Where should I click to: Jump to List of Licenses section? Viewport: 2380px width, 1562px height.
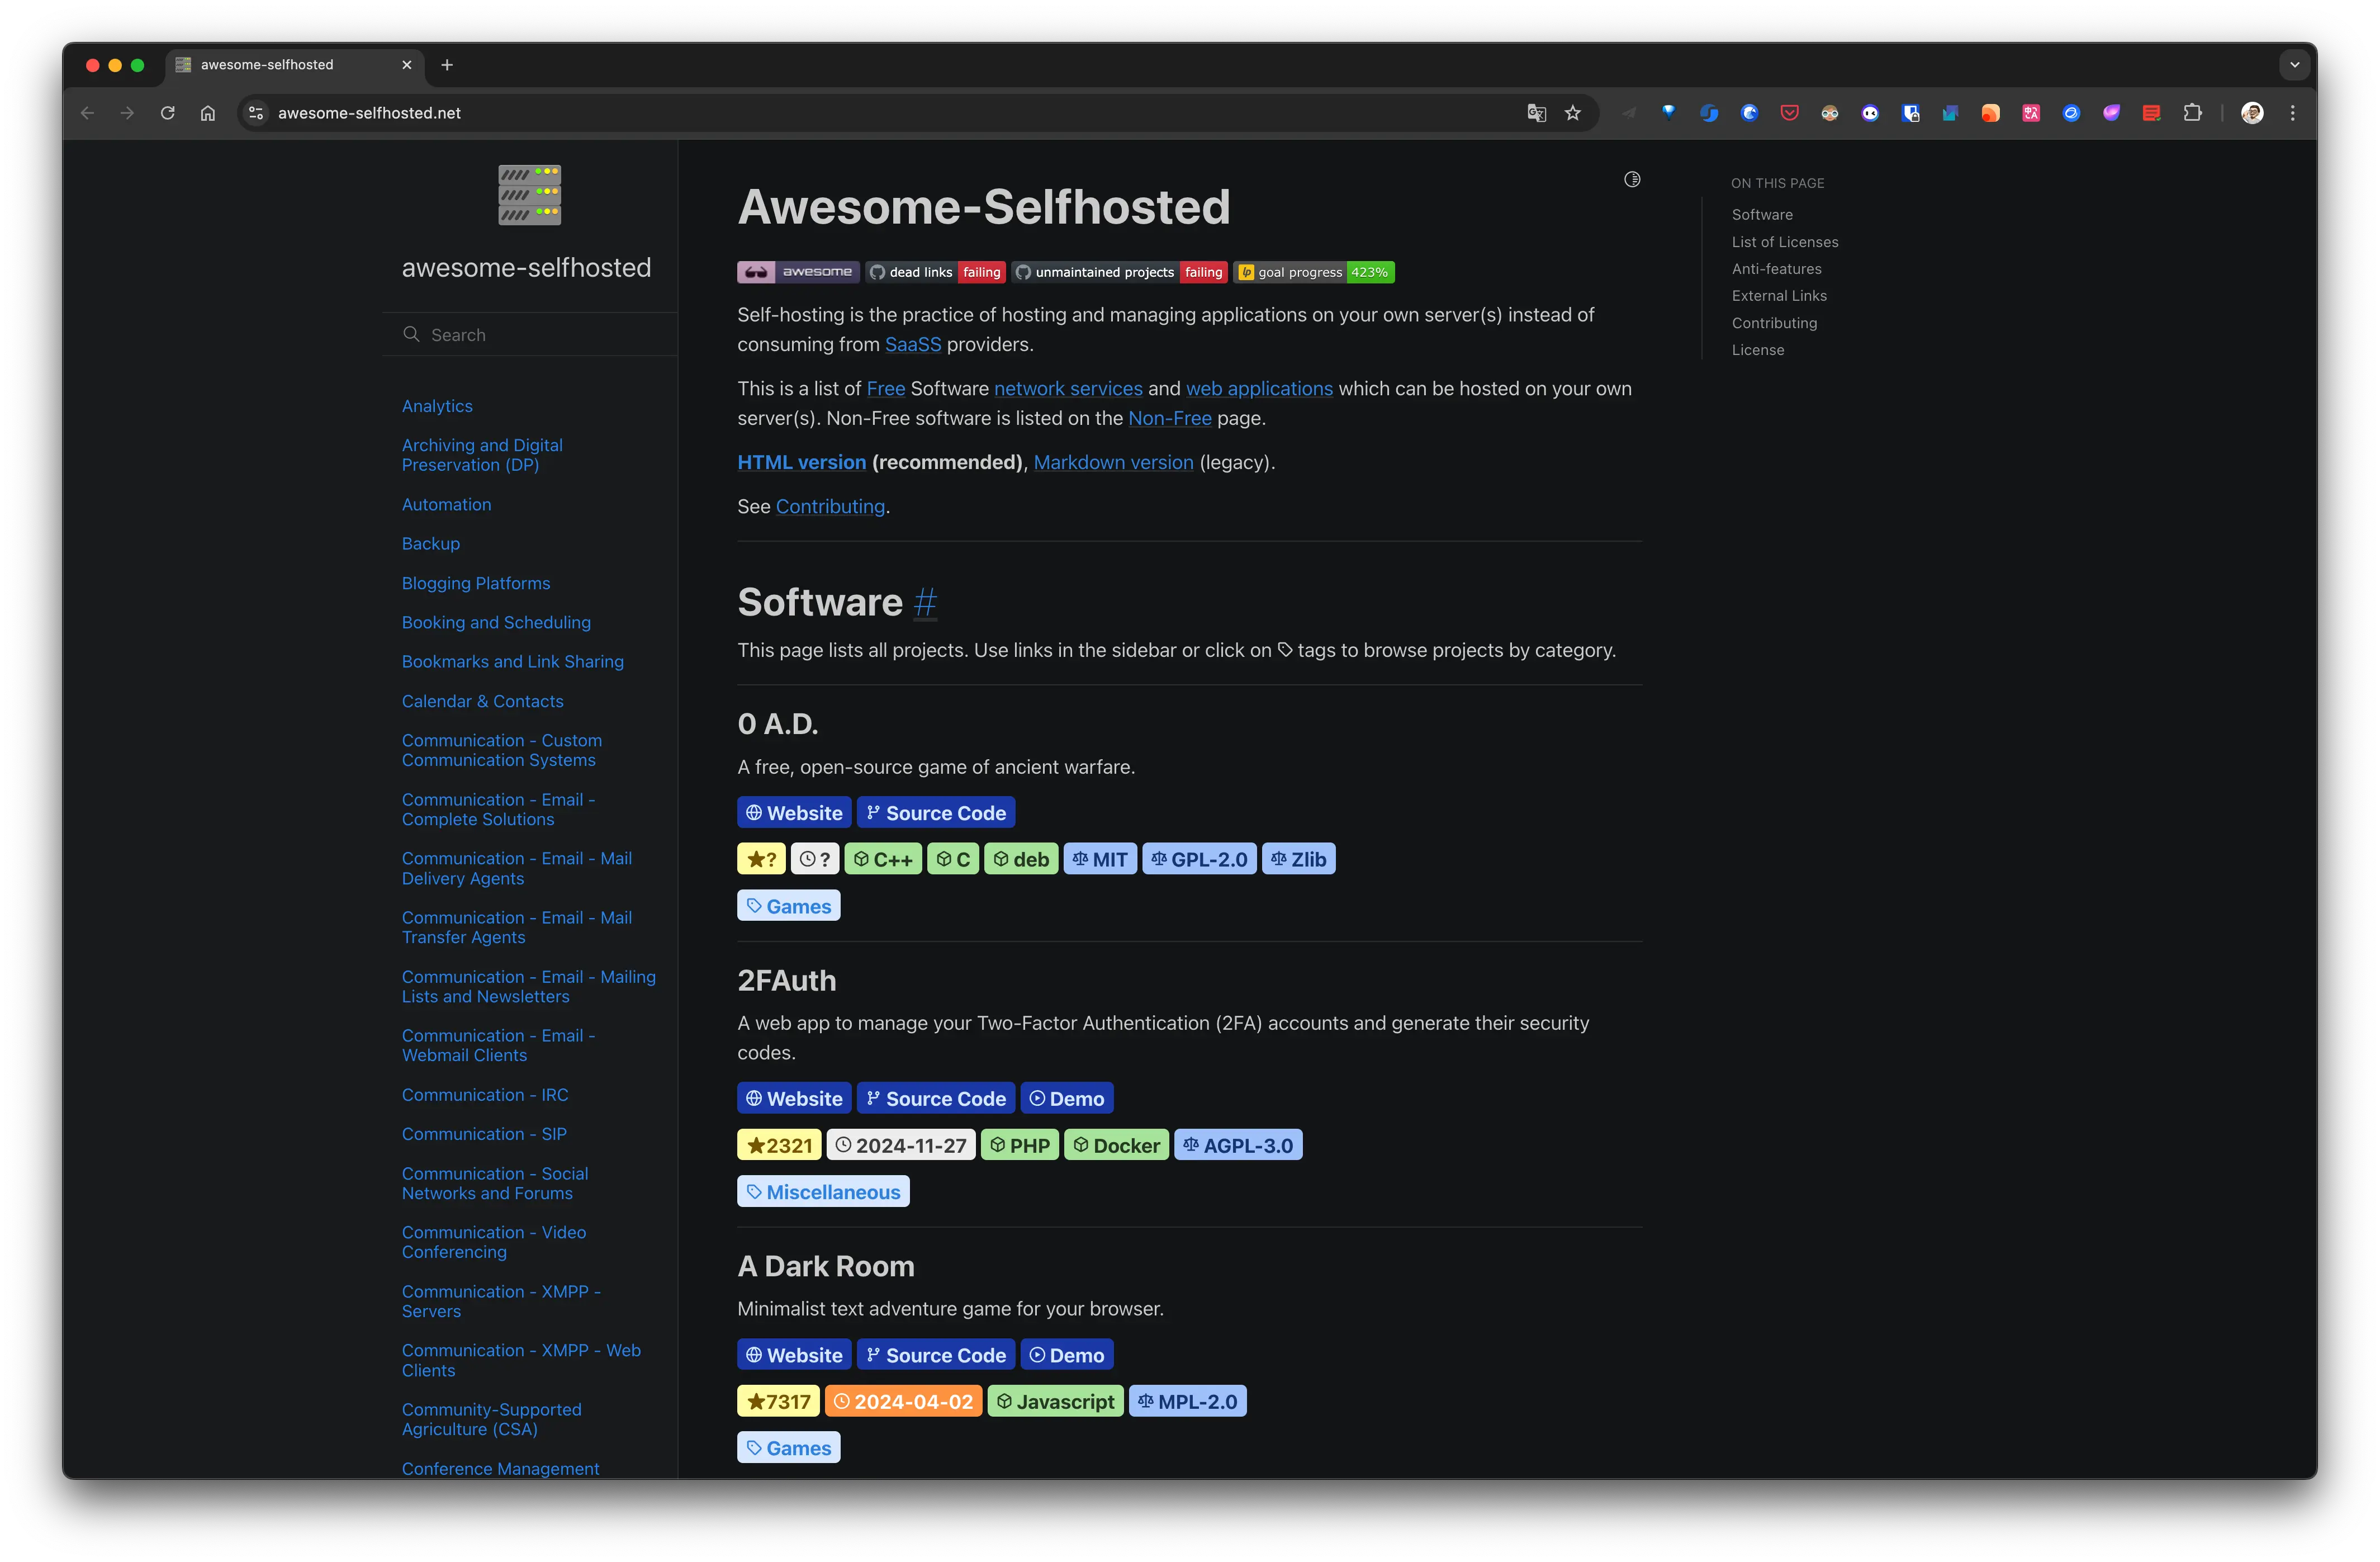click(x=1784, y=242)
